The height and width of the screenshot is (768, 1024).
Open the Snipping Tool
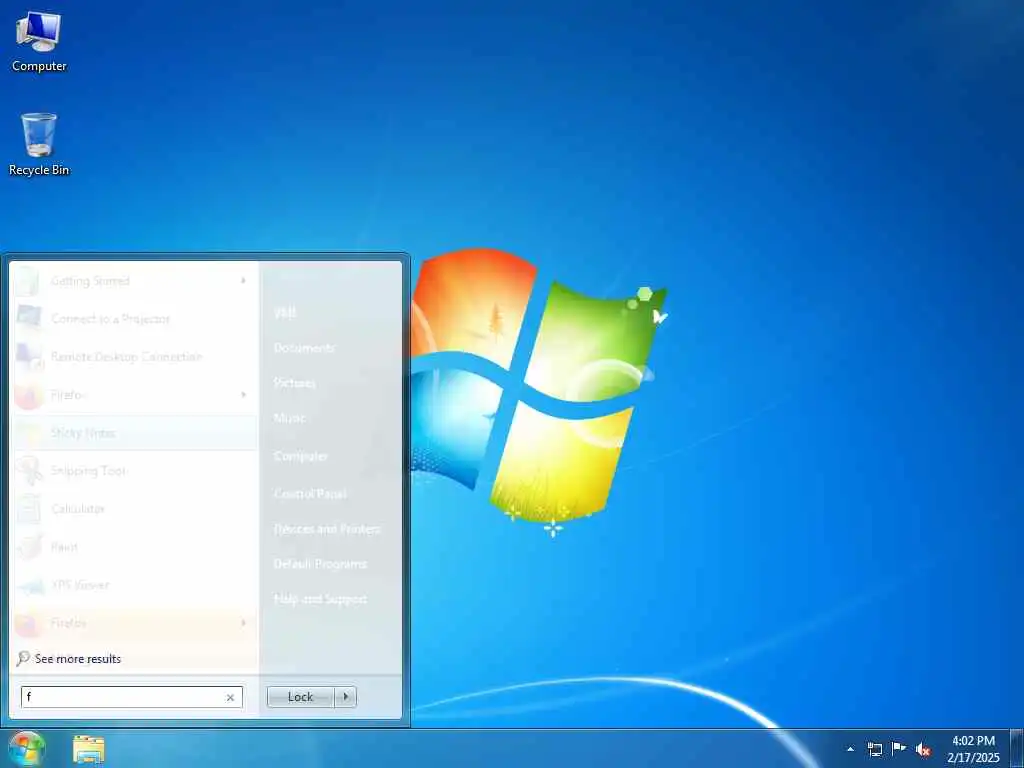(135, 471)
